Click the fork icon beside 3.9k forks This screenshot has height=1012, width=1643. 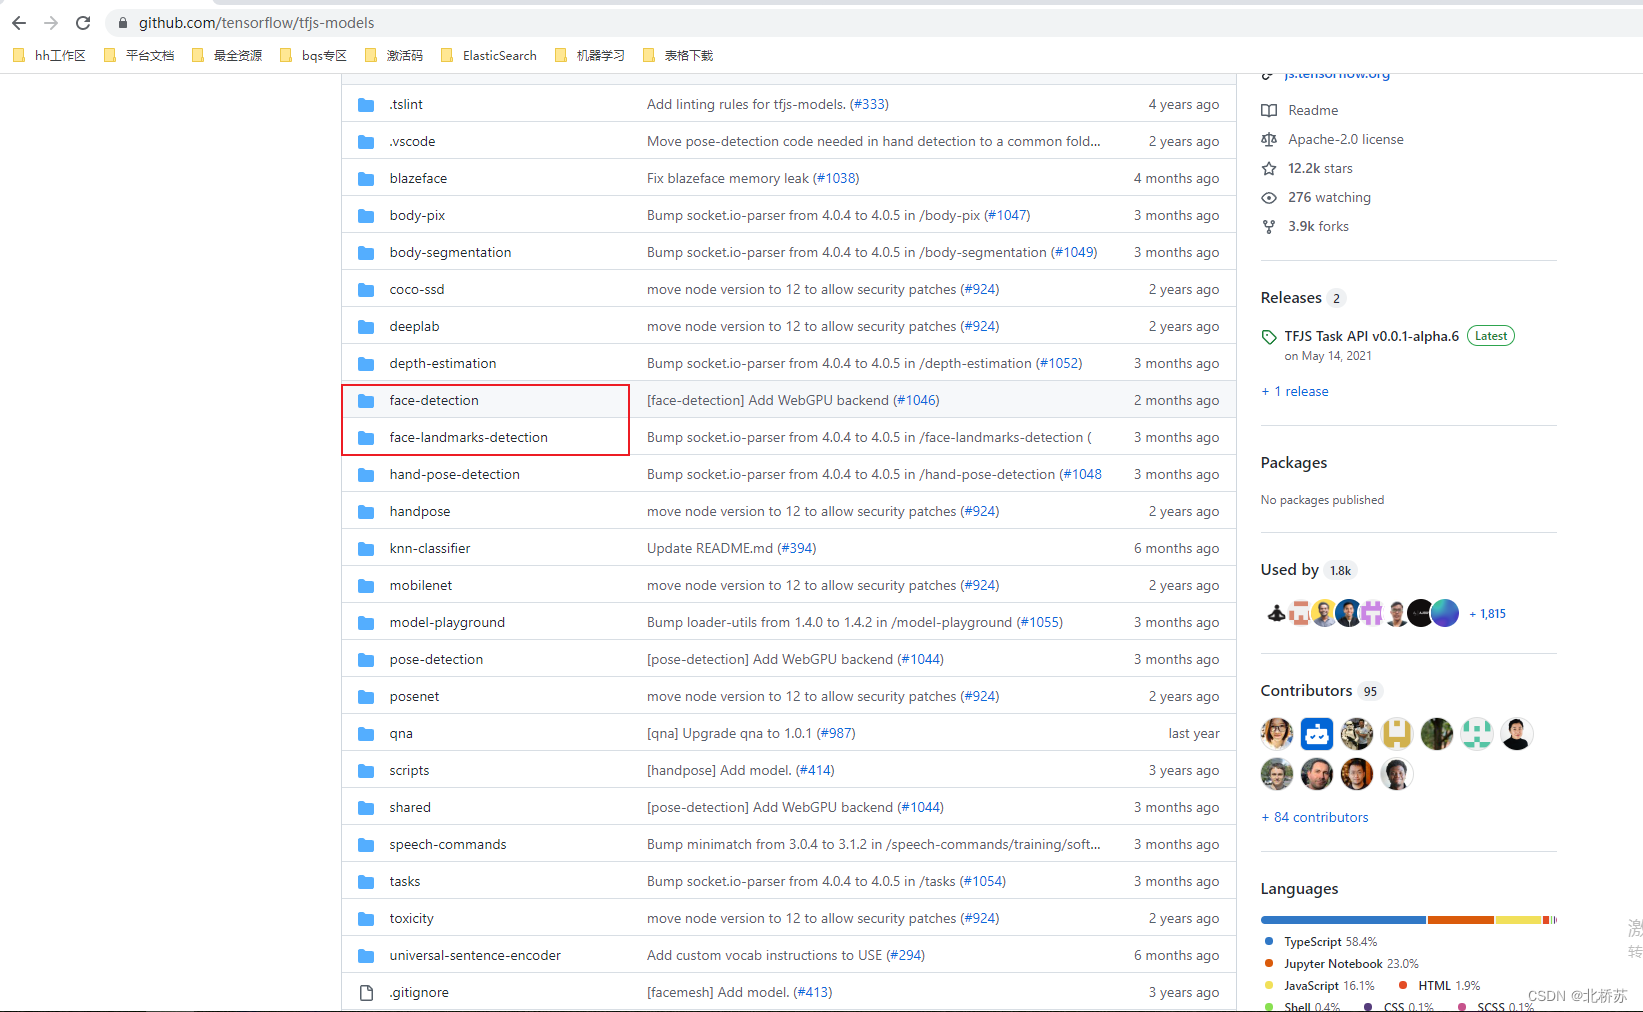[x=1269, y=226]
